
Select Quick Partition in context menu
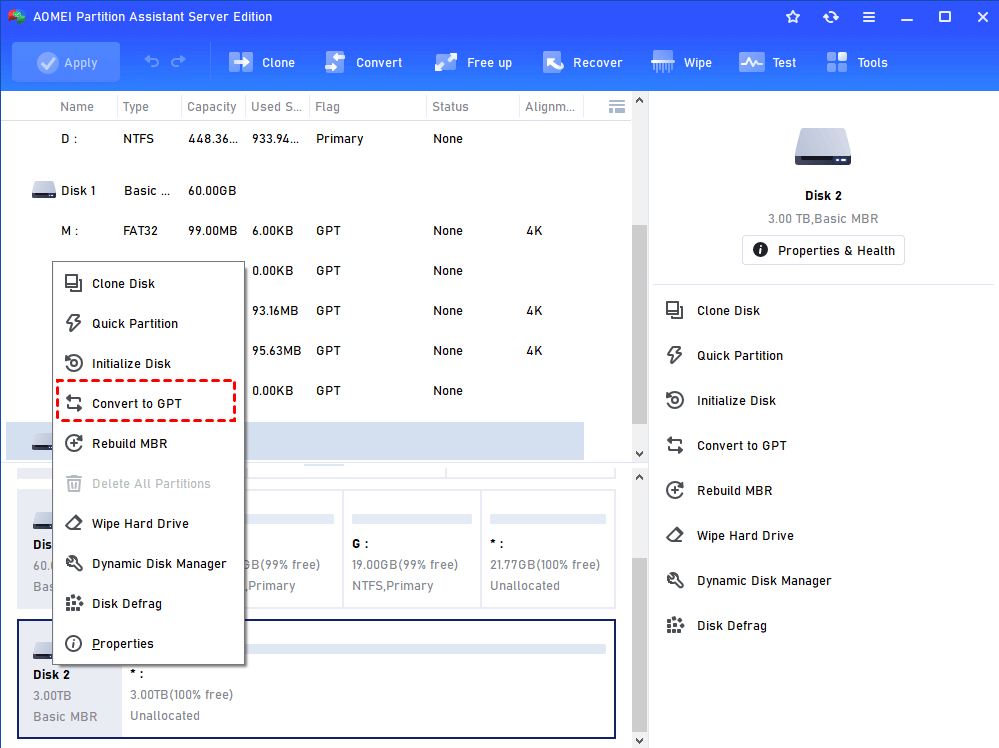click(x=148, y=324)
